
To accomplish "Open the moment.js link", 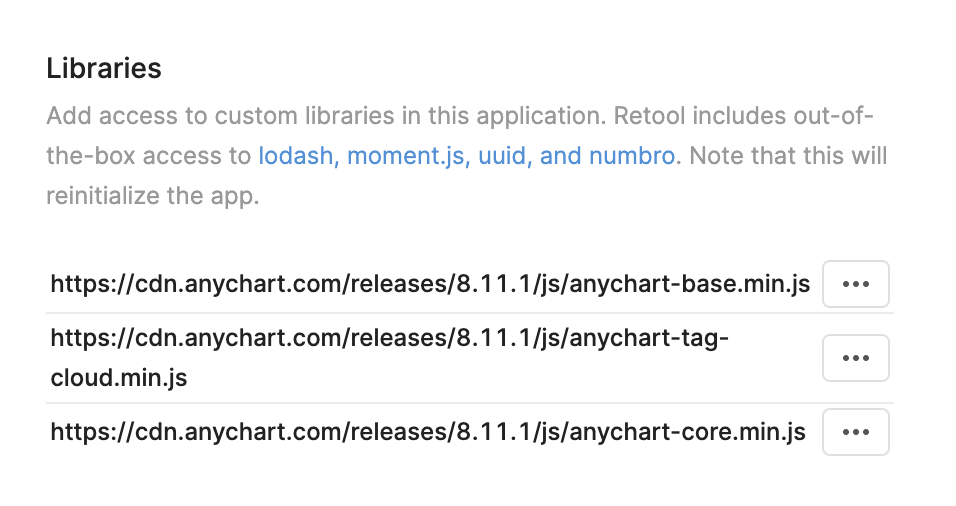I will [406, 156].
